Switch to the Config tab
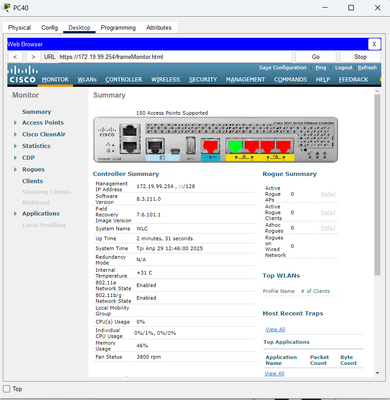The image size is (390, 400). pyautogui.click(x=50, y=28)
